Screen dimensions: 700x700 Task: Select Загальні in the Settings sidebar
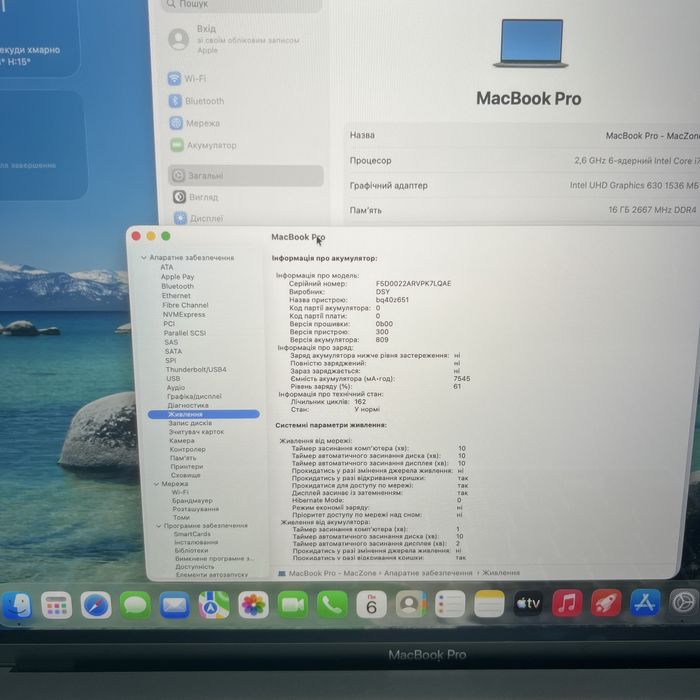pos(246,175)
